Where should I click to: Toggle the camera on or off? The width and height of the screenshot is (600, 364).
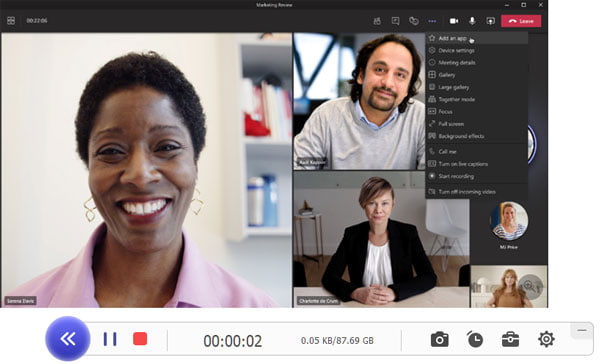(454, 21)
